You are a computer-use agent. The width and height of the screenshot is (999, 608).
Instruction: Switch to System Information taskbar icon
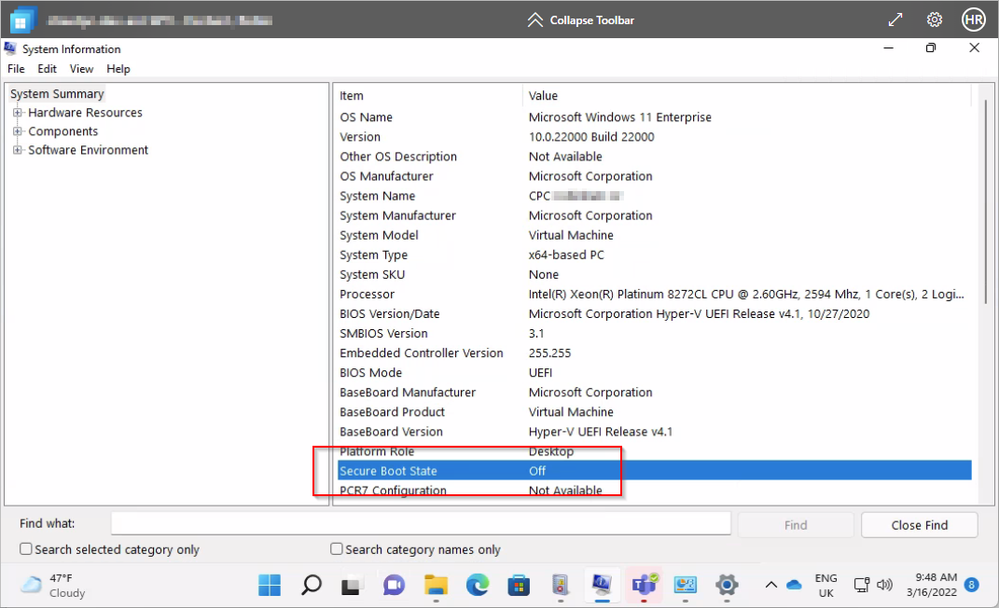tap(601, 584)
